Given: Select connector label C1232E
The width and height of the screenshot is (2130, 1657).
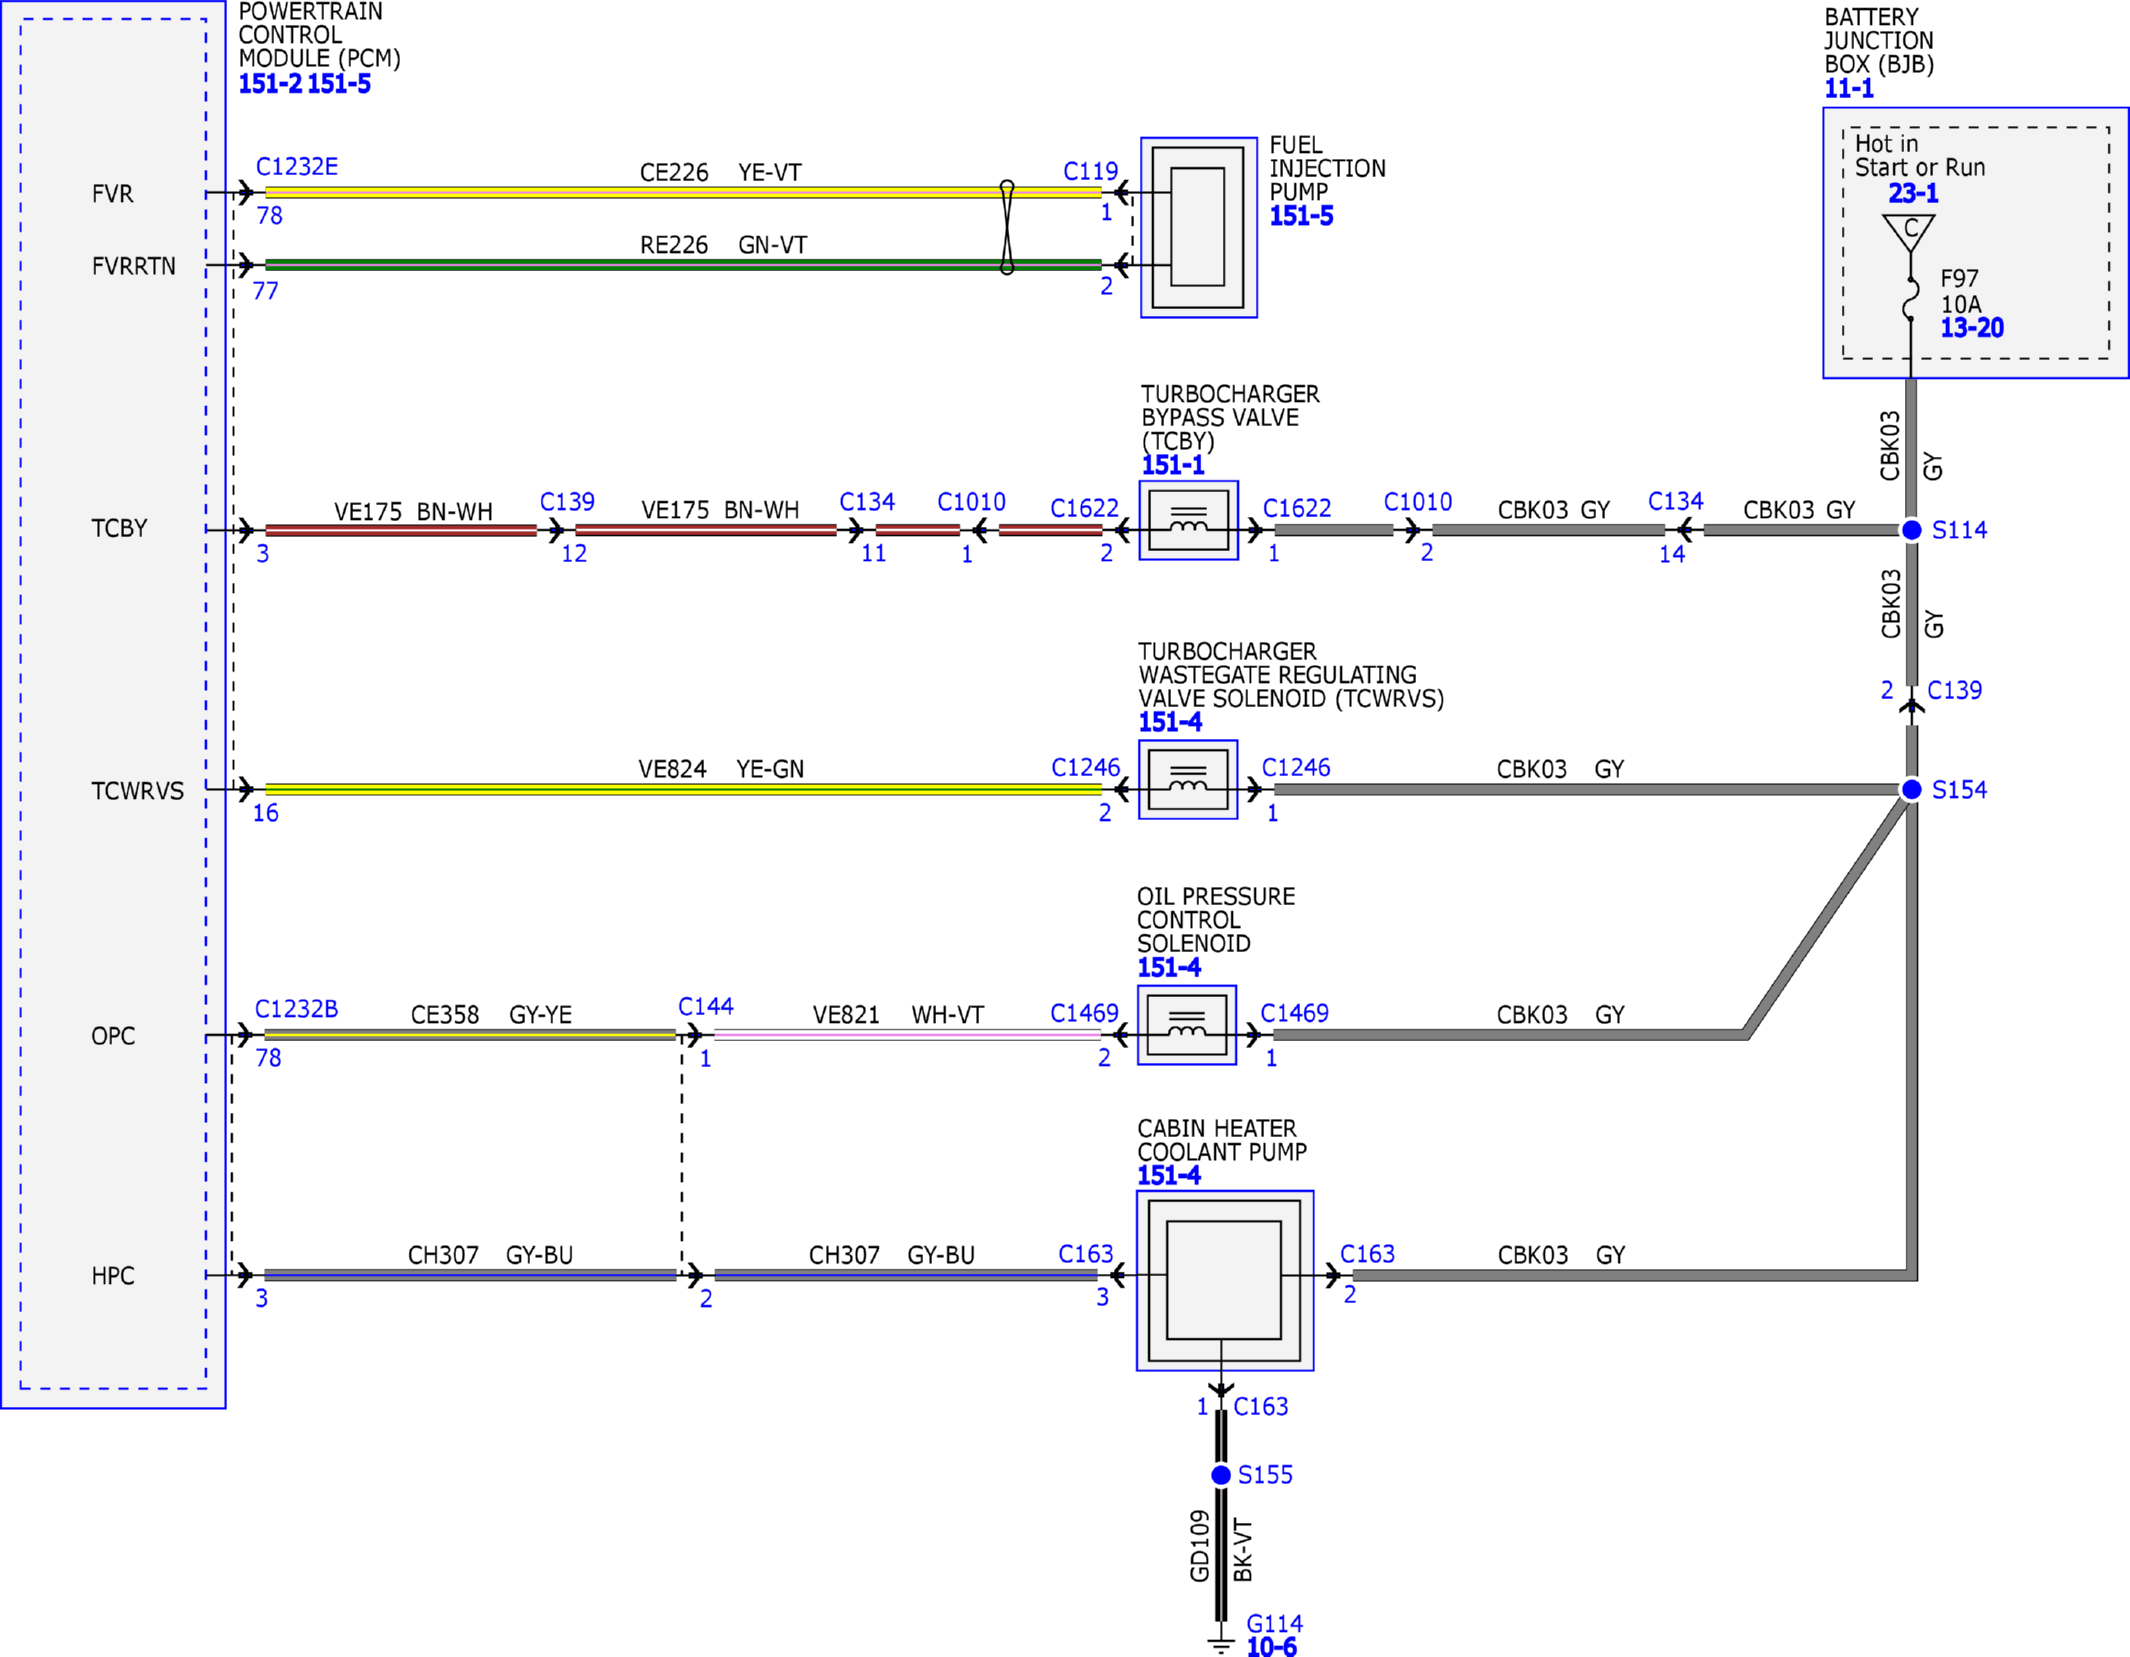Looking at the screenshot, I should (297, 167).
